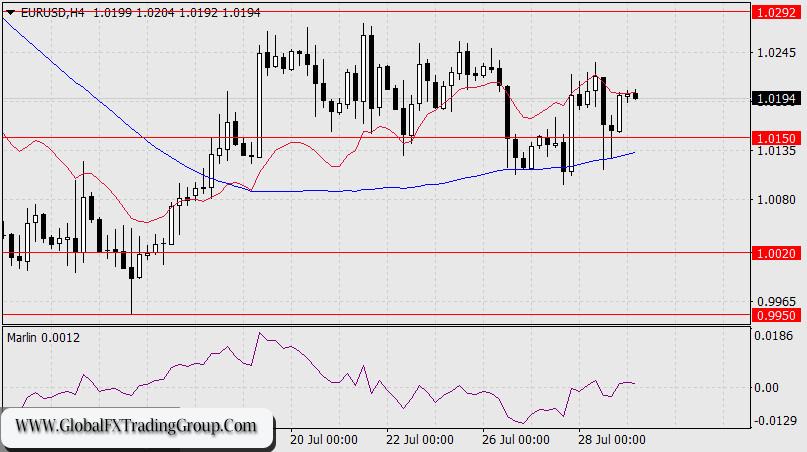
Task: Click the 0.9965 price scale value
Action: point(776,301)
